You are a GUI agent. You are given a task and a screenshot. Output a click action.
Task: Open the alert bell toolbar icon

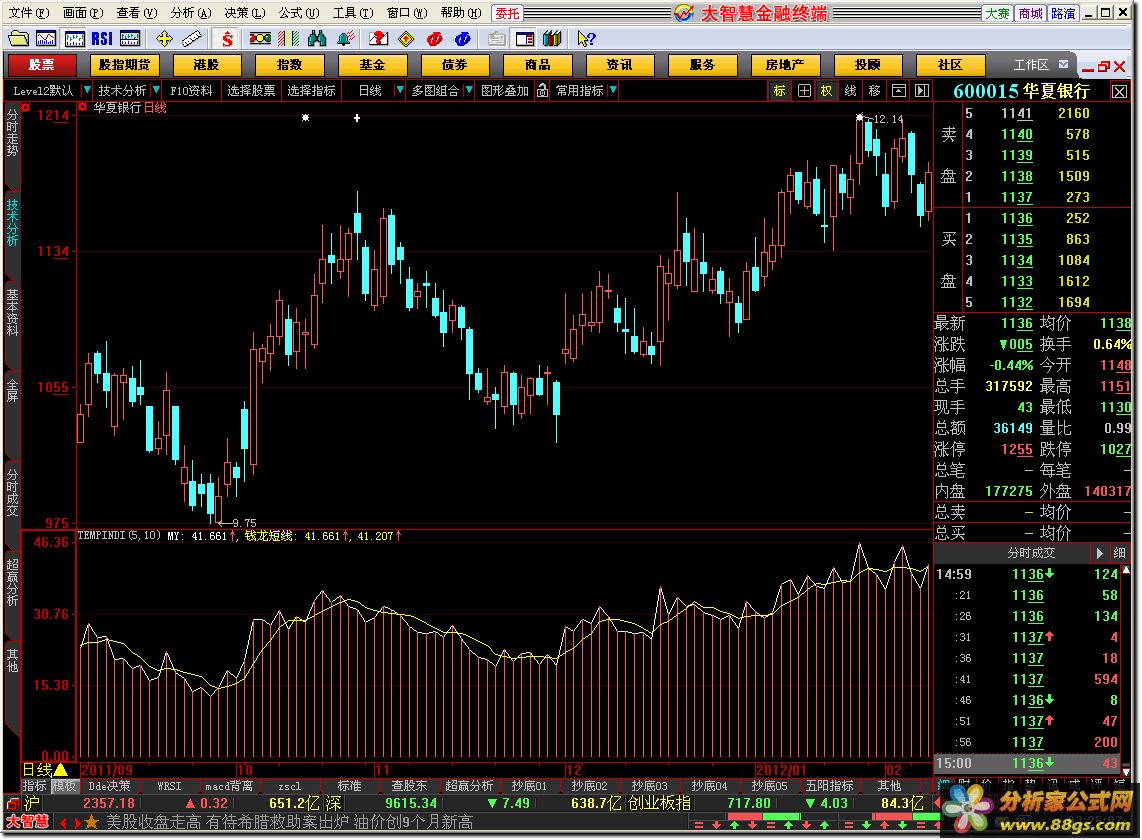[345, 39]
